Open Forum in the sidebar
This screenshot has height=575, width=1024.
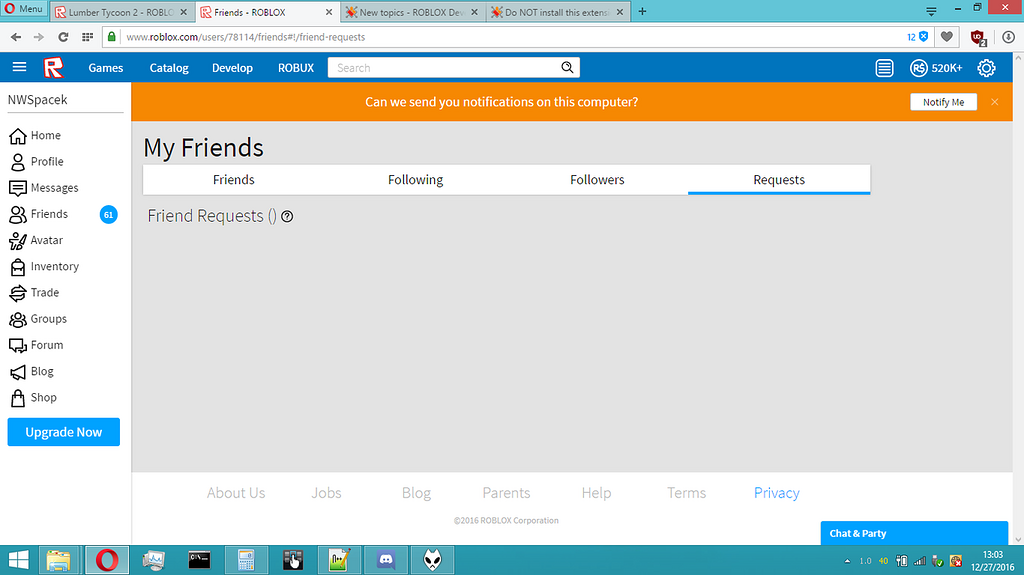click(x=36, y=344)
